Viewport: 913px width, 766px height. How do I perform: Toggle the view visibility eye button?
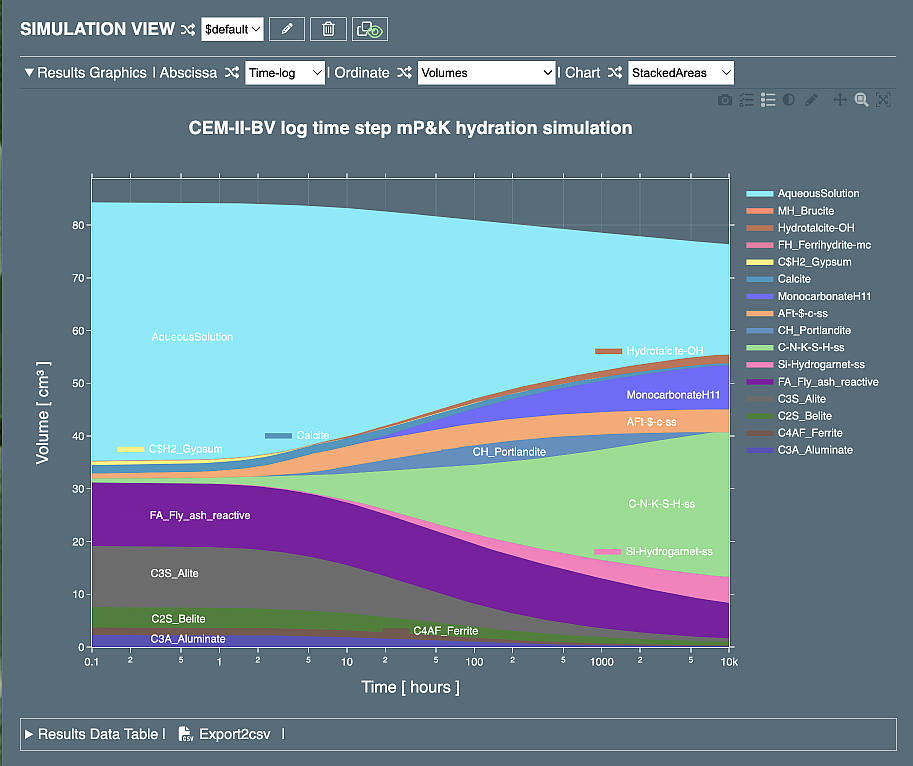tap(369, 29)
